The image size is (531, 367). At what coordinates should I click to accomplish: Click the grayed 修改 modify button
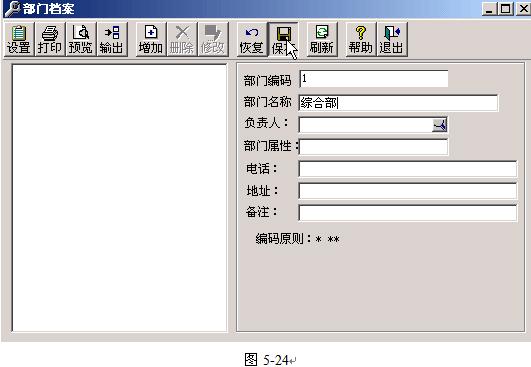(213, 39)
